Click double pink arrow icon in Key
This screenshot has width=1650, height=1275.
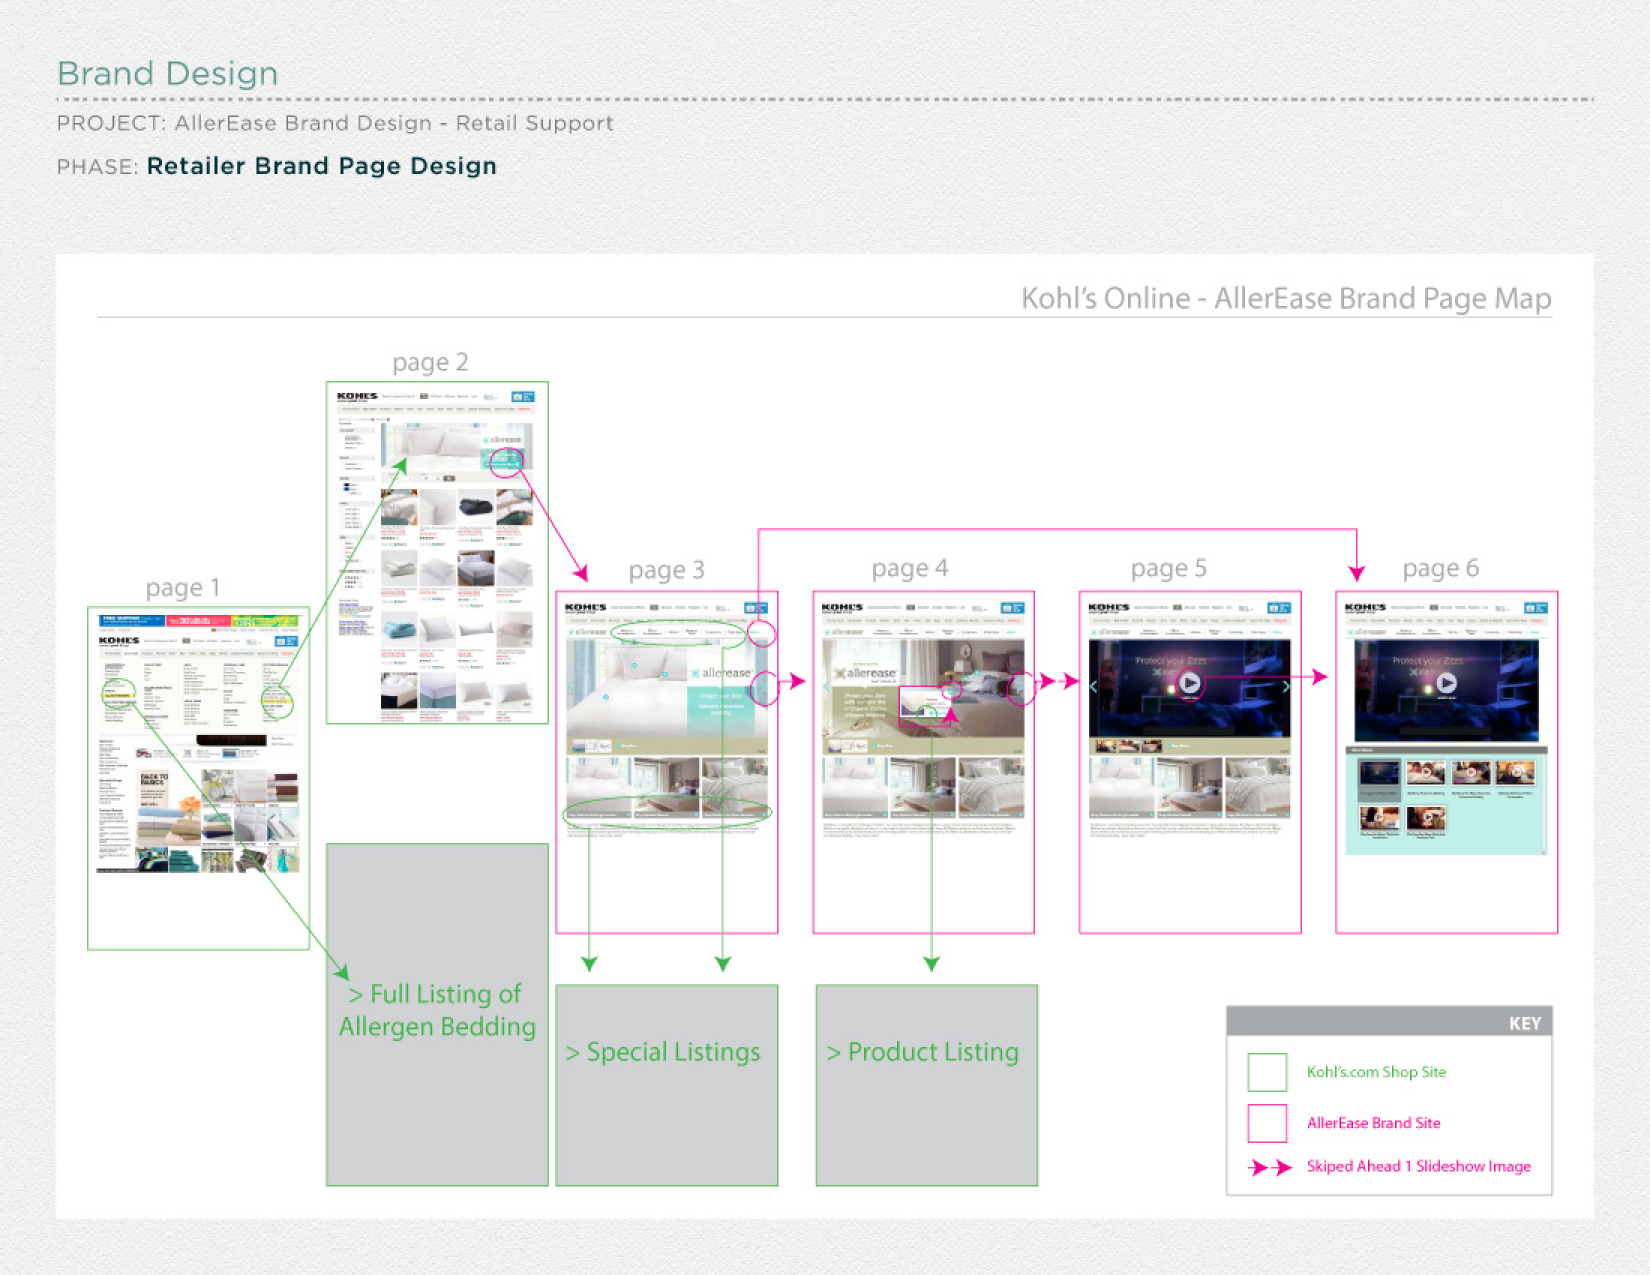pos(1270,1167)
